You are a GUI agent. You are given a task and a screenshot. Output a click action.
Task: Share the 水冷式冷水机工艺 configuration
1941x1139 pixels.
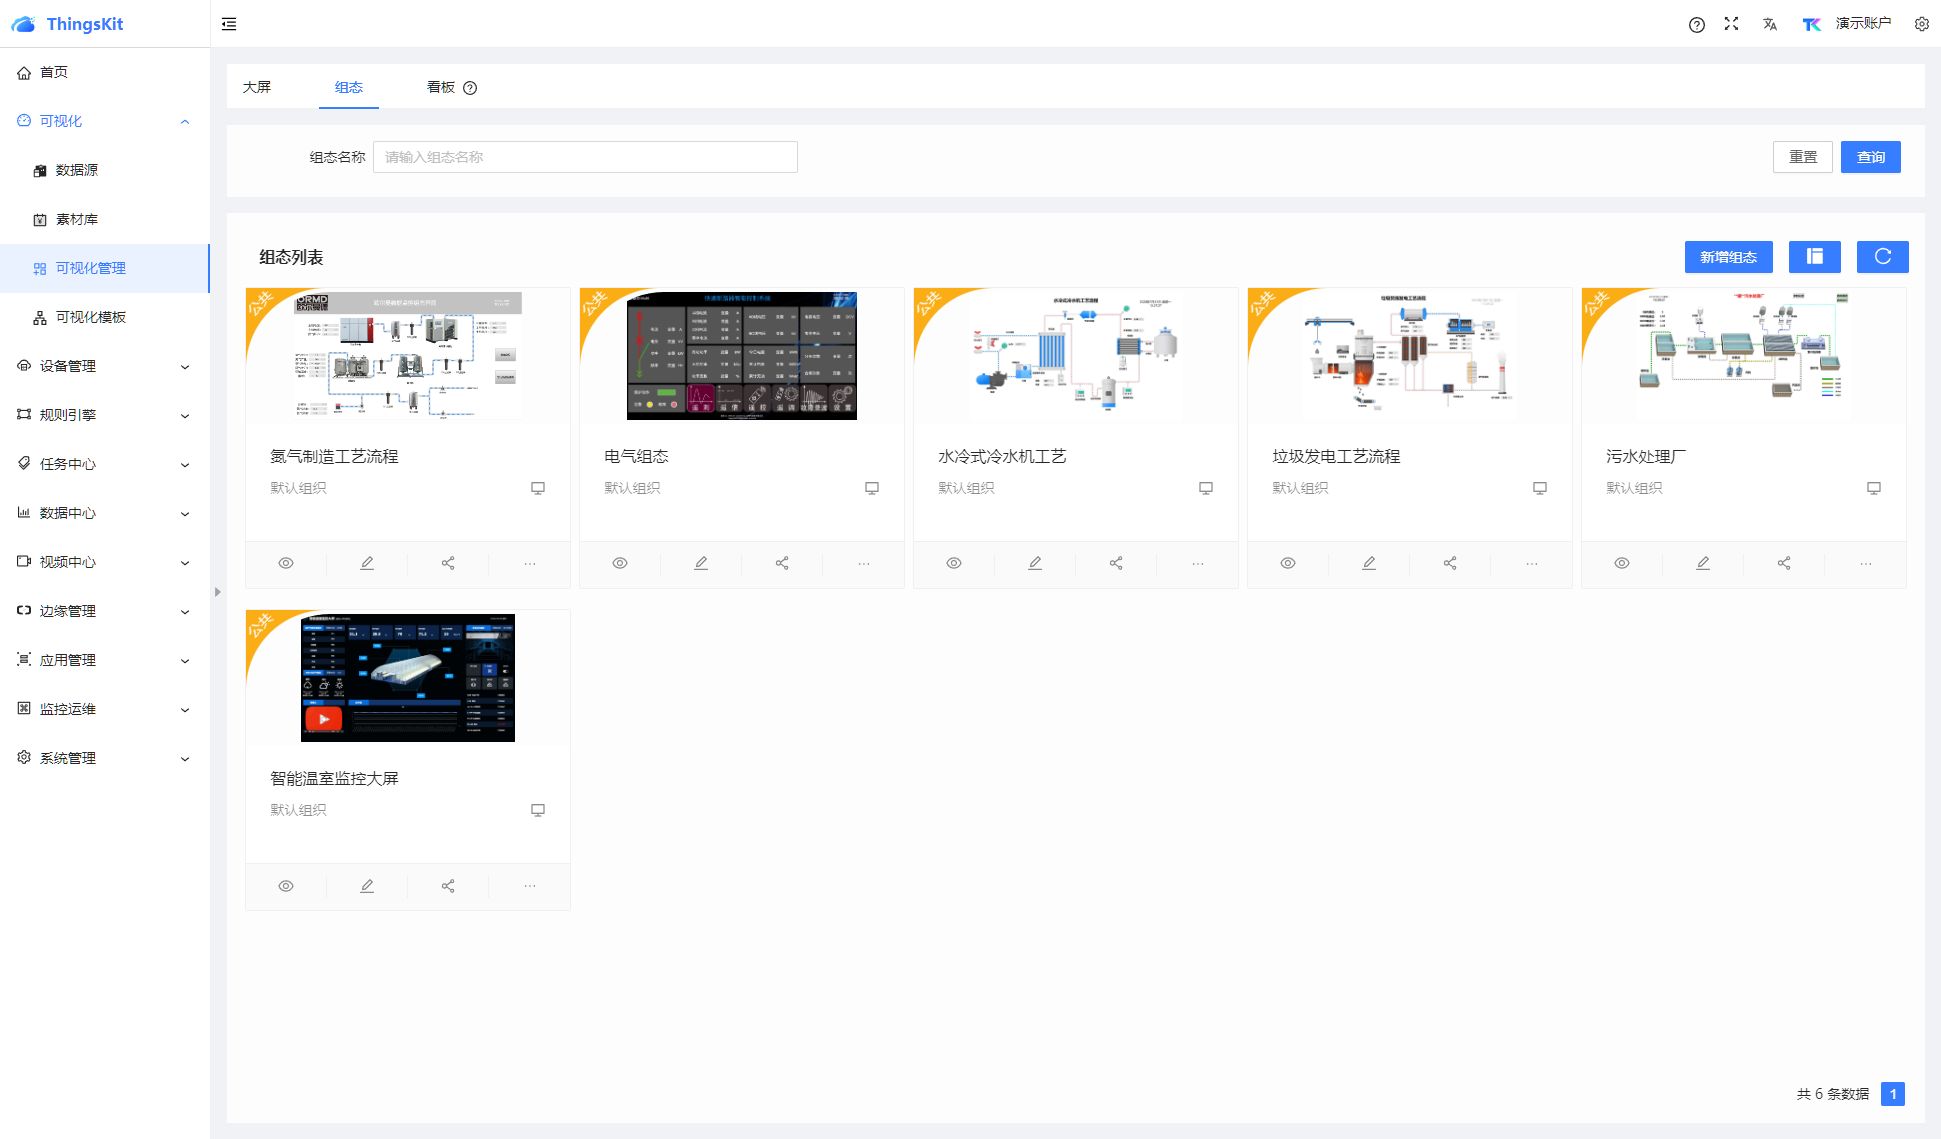pos(1116,563)
